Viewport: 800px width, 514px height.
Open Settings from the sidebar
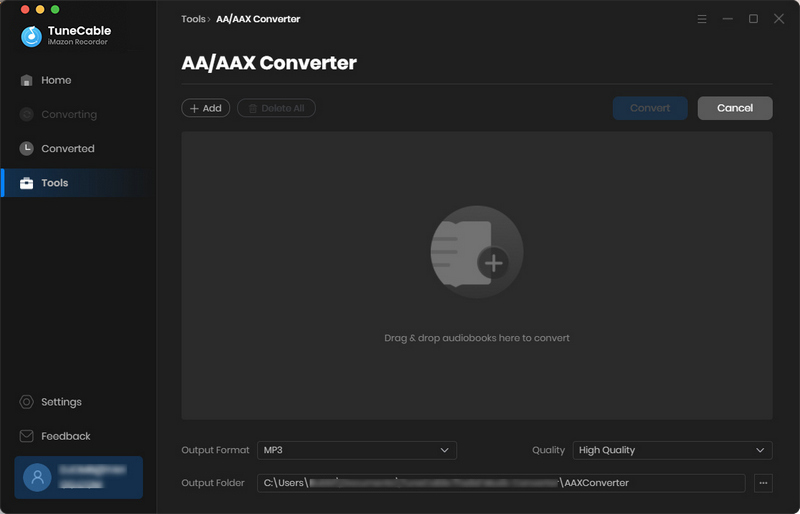pos(51,402)
